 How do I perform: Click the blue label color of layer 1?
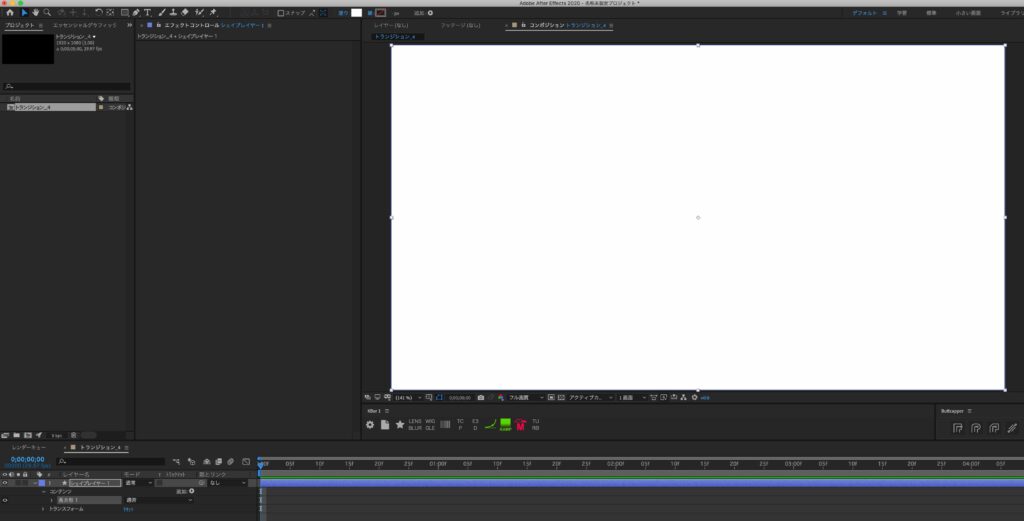[42, 483]
